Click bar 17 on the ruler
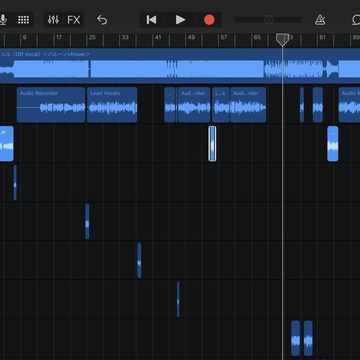The image size is (360, 360). (59, 37)
